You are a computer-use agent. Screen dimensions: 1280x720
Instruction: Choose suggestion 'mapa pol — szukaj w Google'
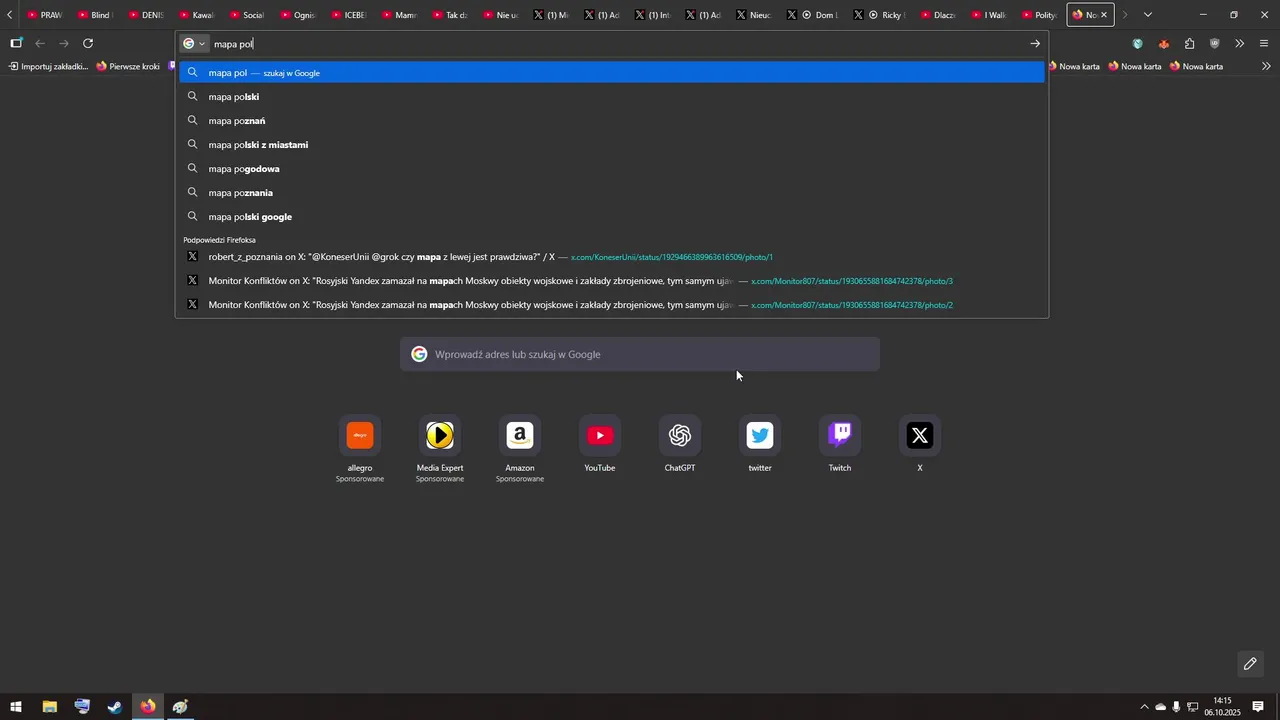click(612, 72)
